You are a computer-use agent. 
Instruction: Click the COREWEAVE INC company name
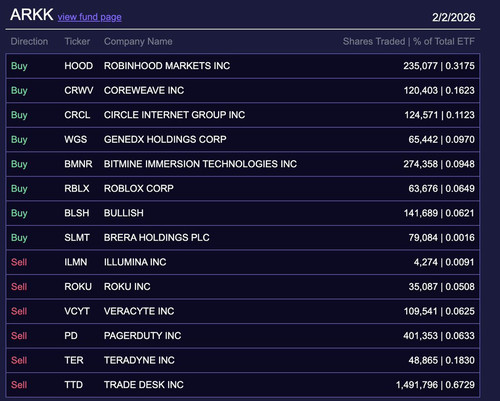144,90
